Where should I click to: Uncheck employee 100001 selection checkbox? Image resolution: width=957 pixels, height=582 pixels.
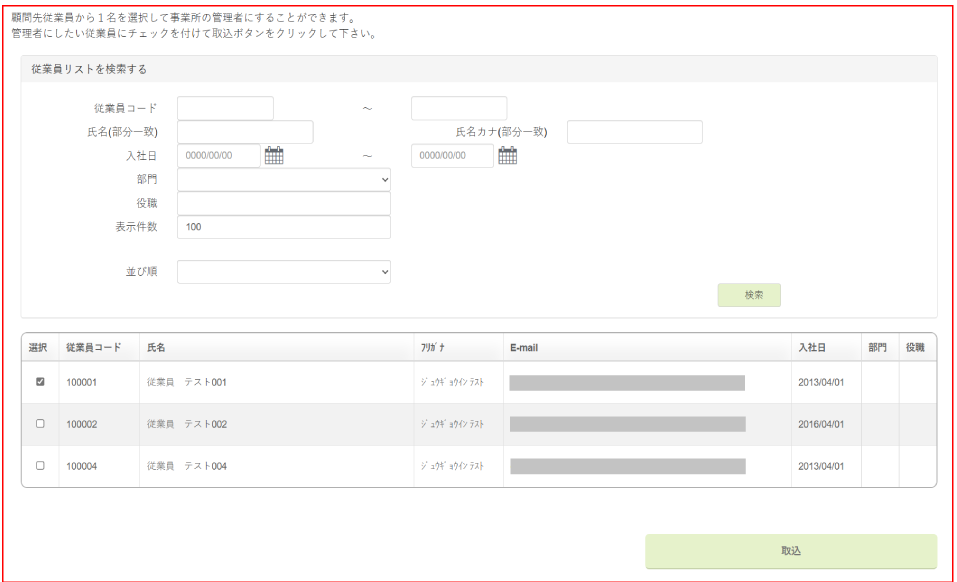click(x=40, y=381)
